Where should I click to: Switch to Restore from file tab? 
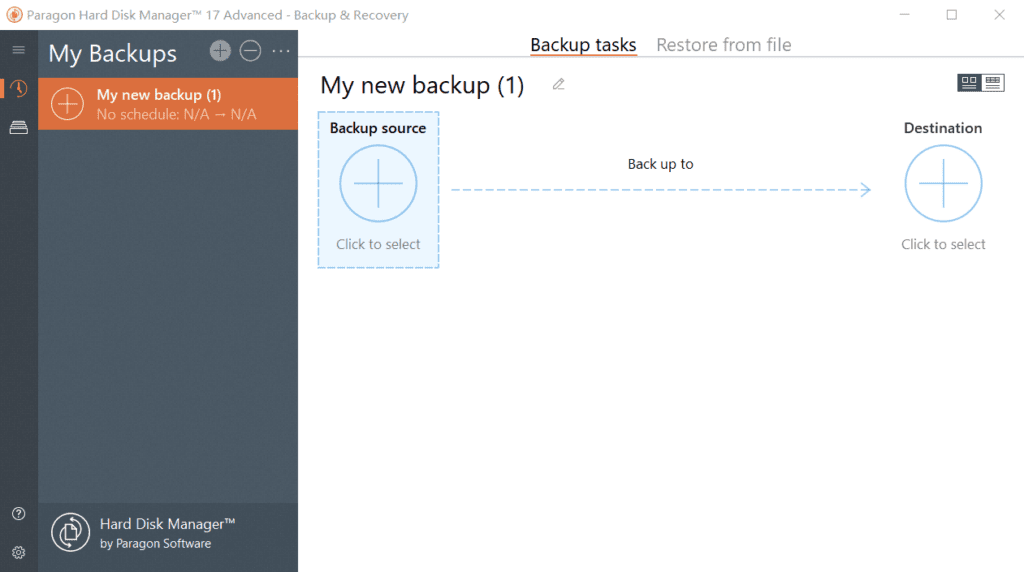point(724,44)
